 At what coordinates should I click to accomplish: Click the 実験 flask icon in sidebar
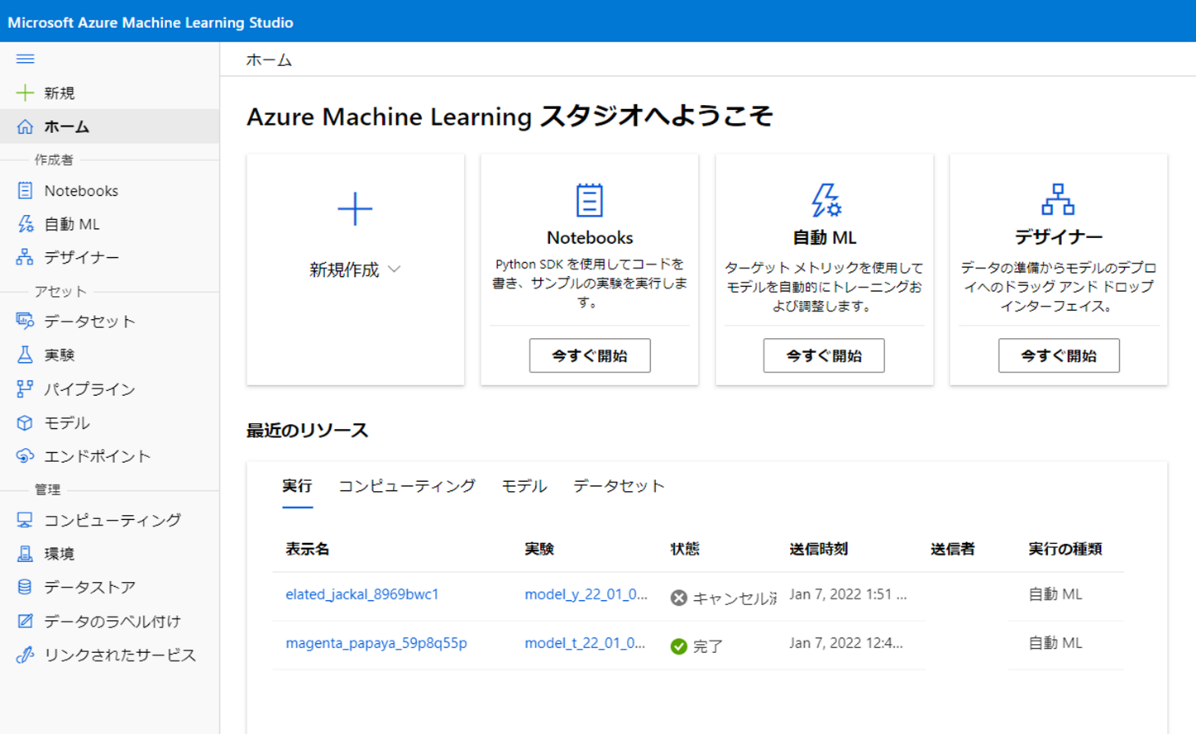pos(25,355)
